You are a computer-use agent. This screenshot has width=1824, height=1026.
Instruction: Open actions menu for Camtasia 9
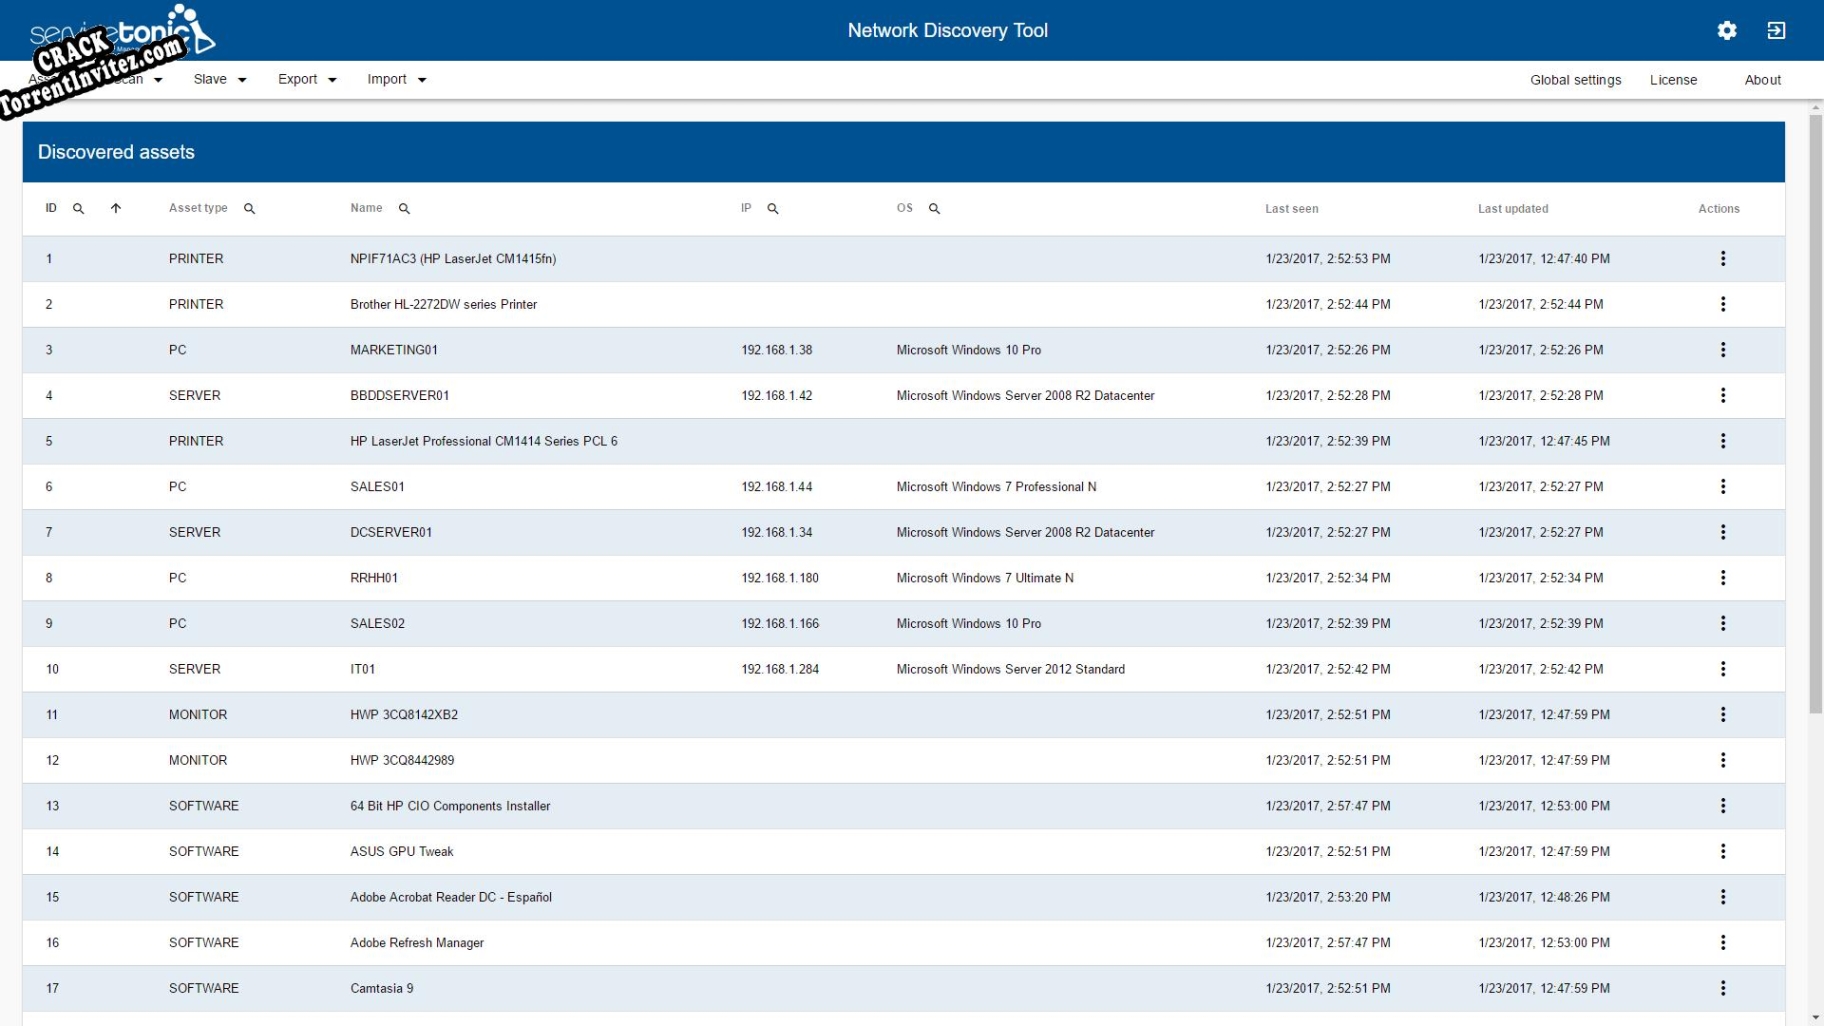pos(1723,988)
